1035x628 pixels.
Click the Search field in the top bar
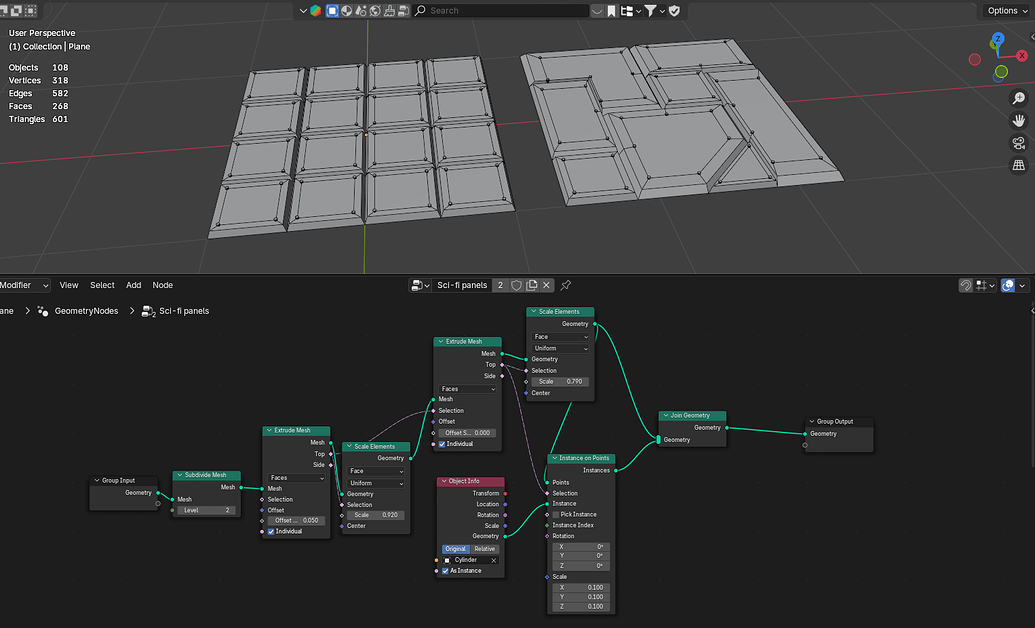tap(500, 11)
